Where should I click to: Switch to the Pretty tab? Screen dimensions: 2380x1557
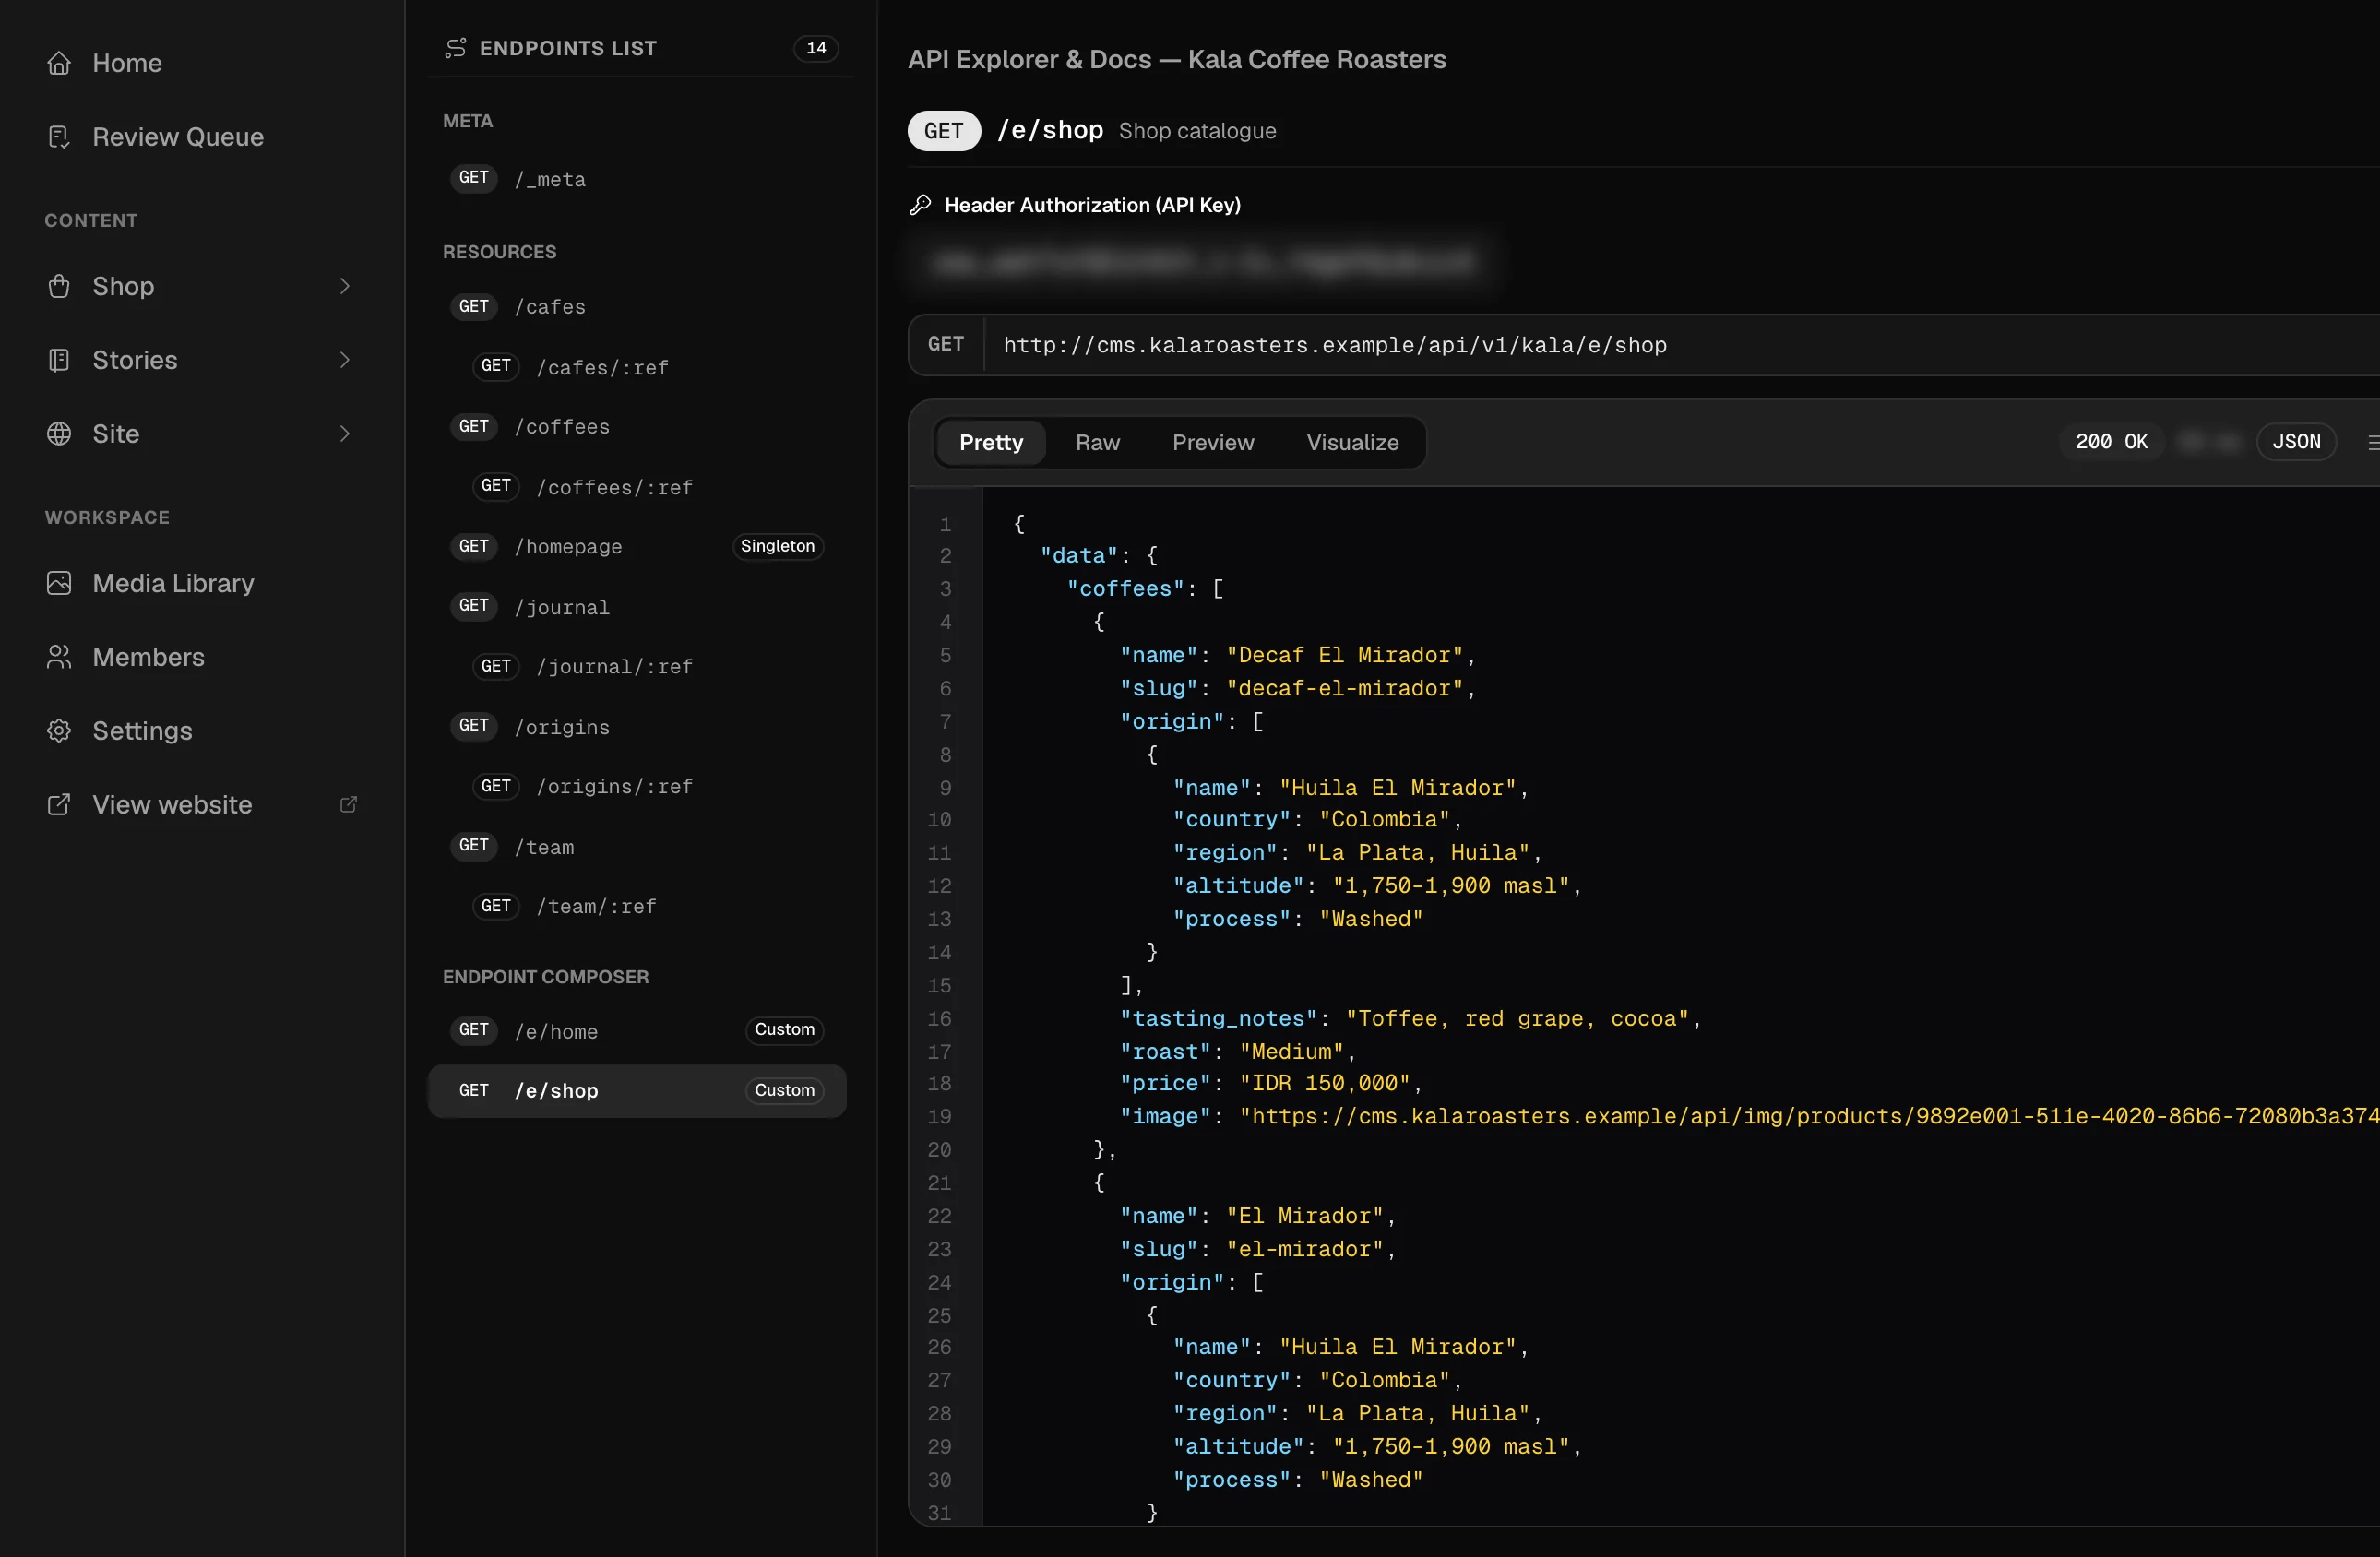click(x=991, y=442)
